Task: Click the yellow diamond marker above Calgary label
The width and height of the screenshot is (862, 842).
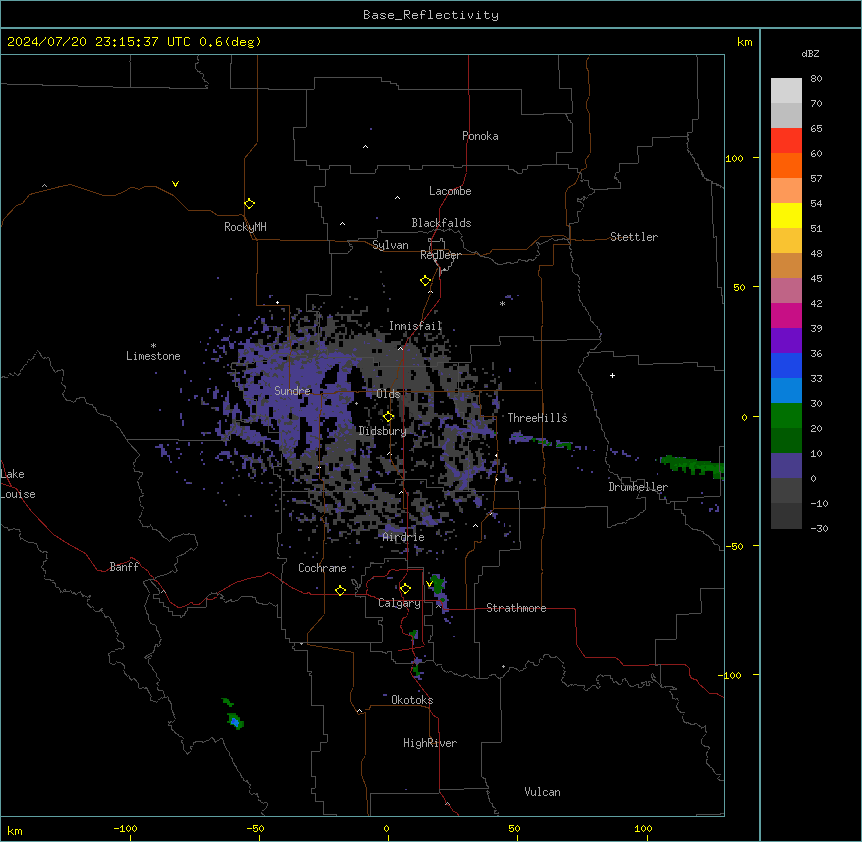Action: (405, 589)
